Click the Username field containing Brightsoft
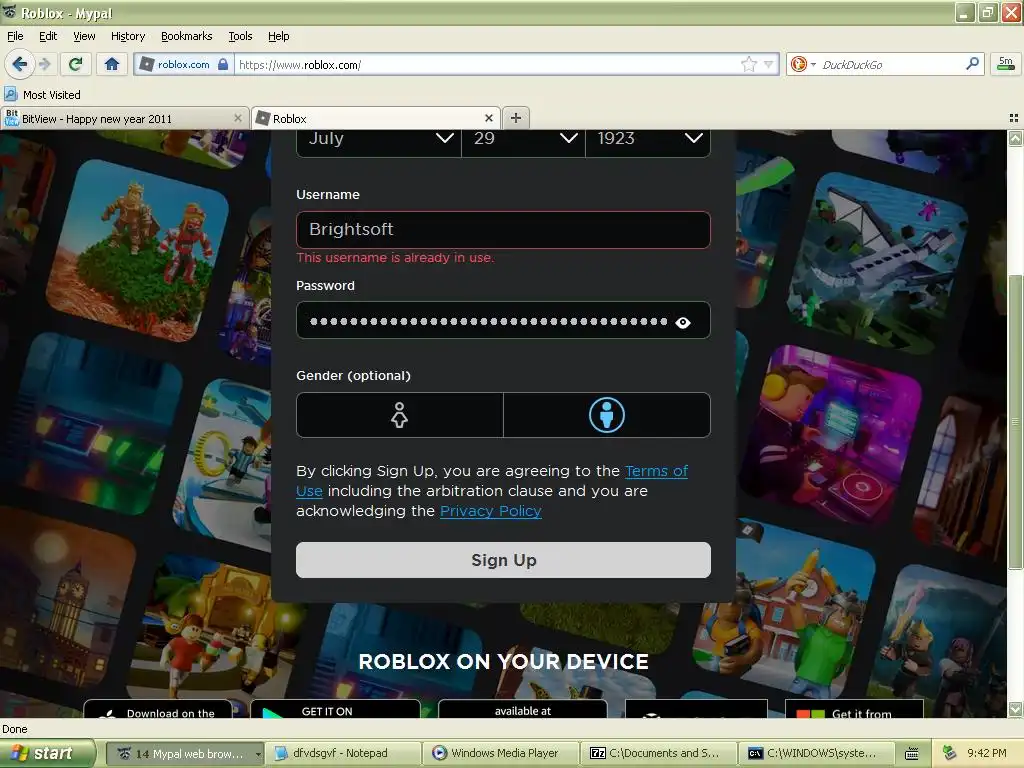The image size is (1024, 768). tap(503, 229)
